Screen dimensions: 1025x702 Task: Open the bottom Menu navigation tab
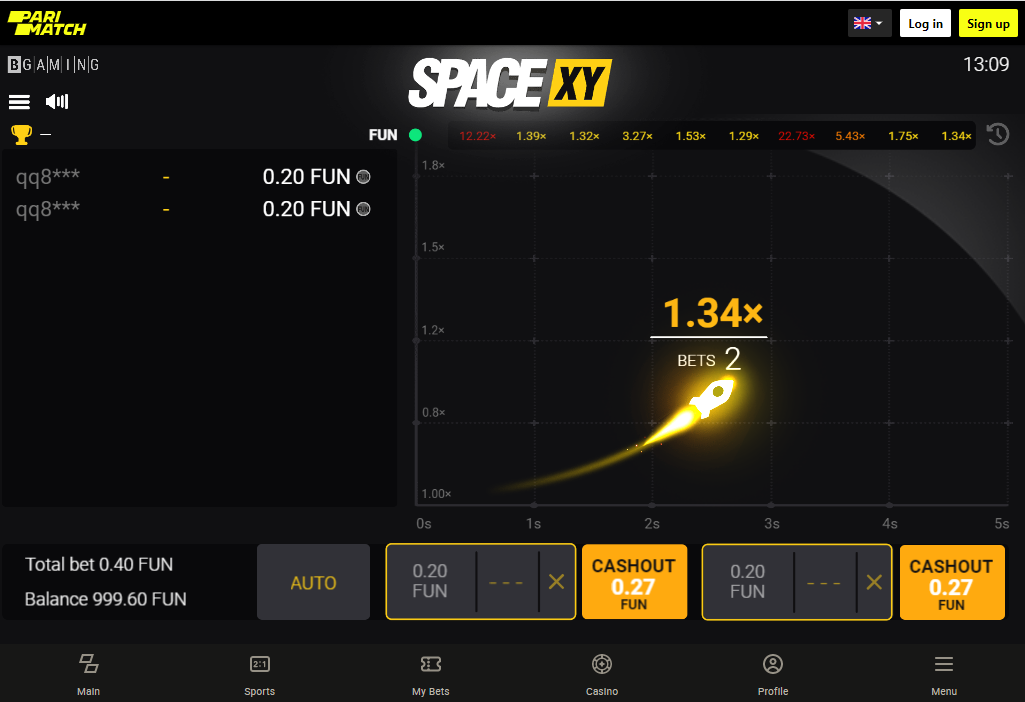coord(944,674)
